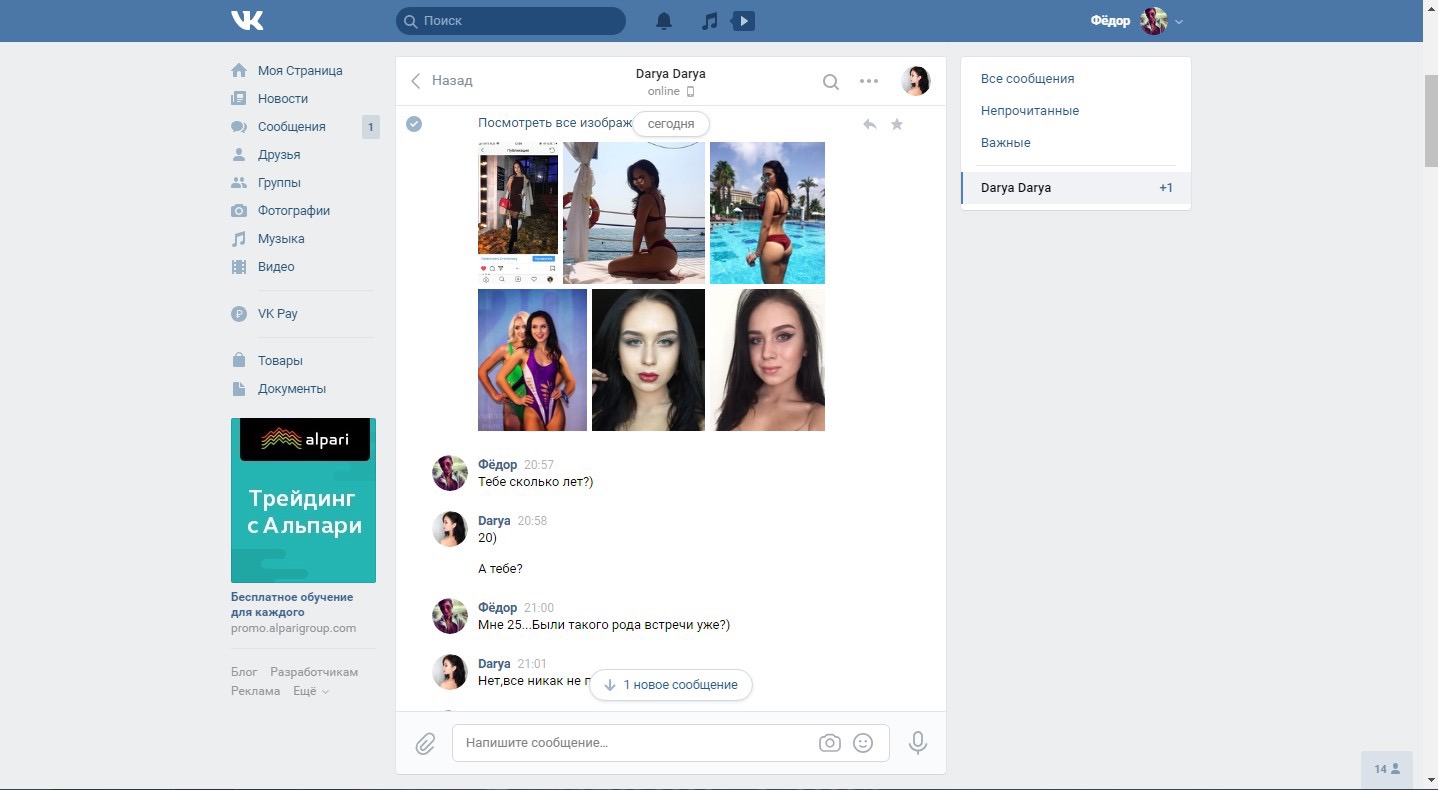Open Моя Страница from the sidebar
Image resolution: width=1438 pixels, height=790 pixels.
click(300, 71)
